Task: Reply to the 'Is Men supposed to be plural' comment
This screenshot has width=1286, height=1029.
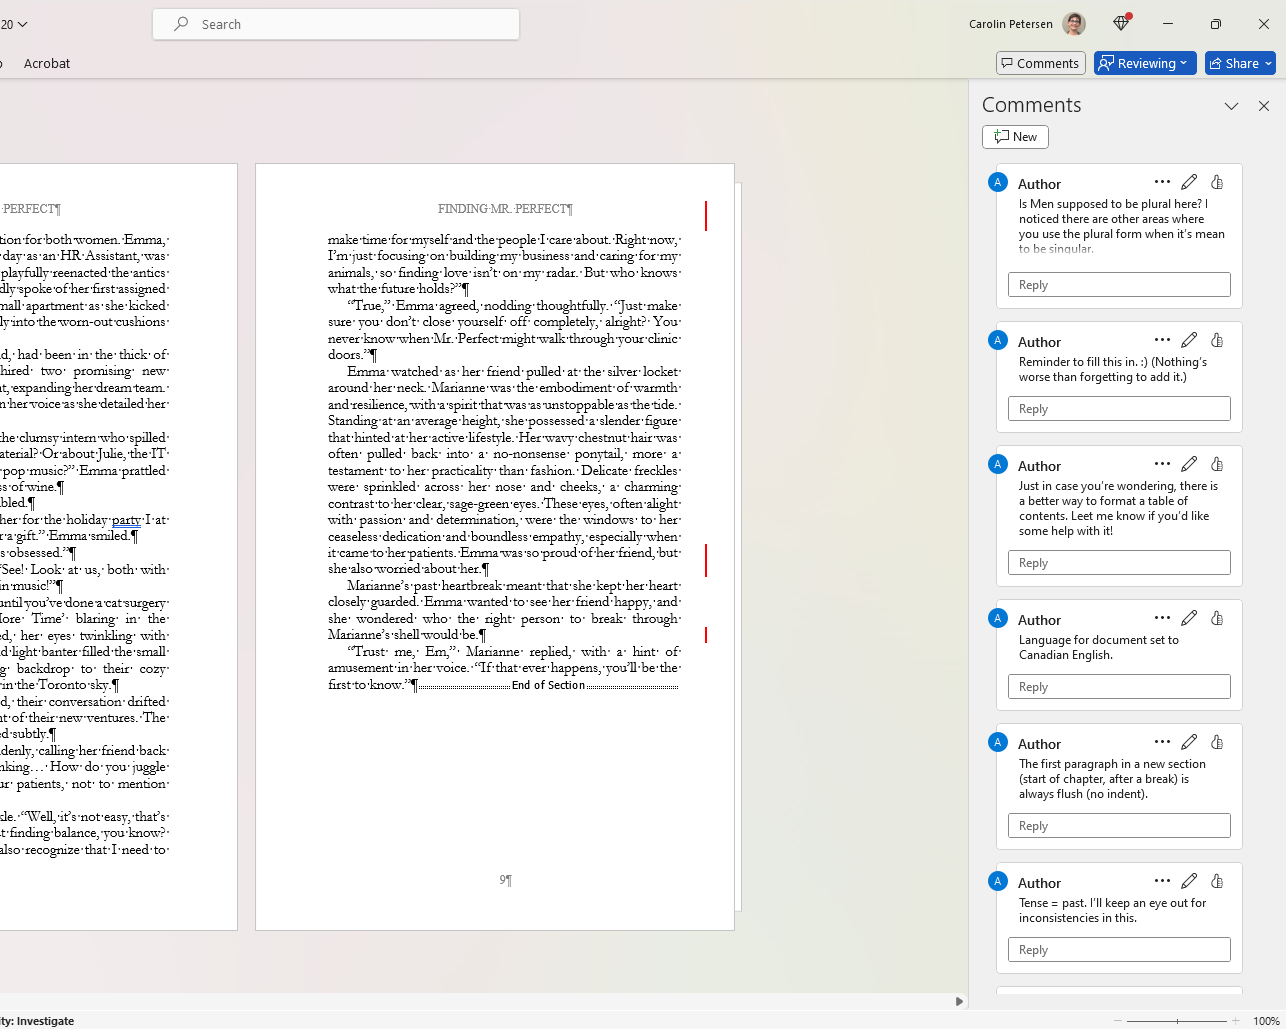Action: (x=1119, y=285)
